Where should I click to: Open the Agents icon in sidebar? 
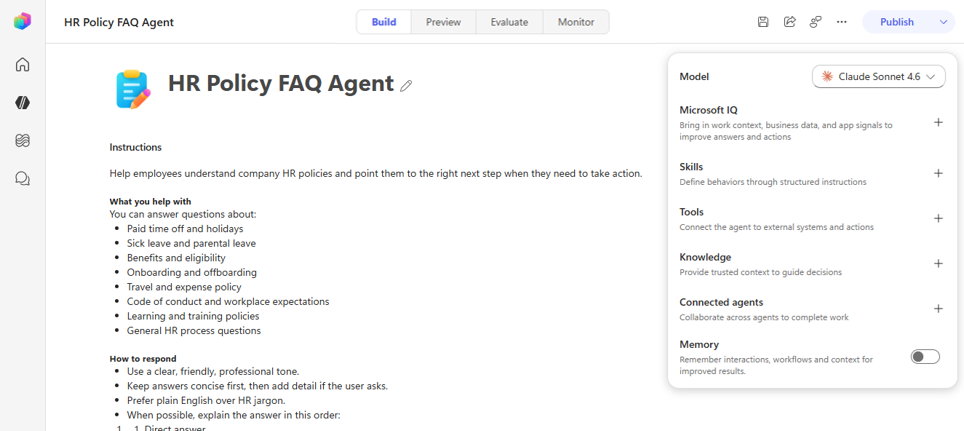coord(22,103)
